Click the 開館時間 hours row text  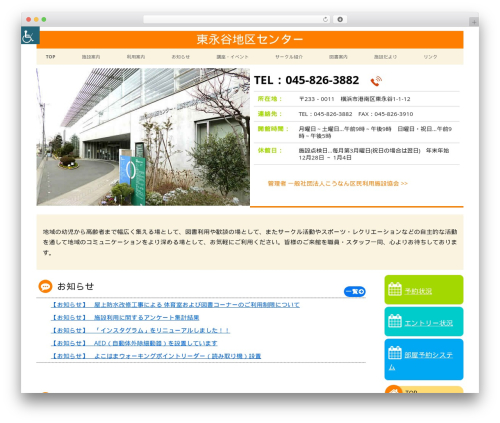pyautogui.click(x=375, y=132)
